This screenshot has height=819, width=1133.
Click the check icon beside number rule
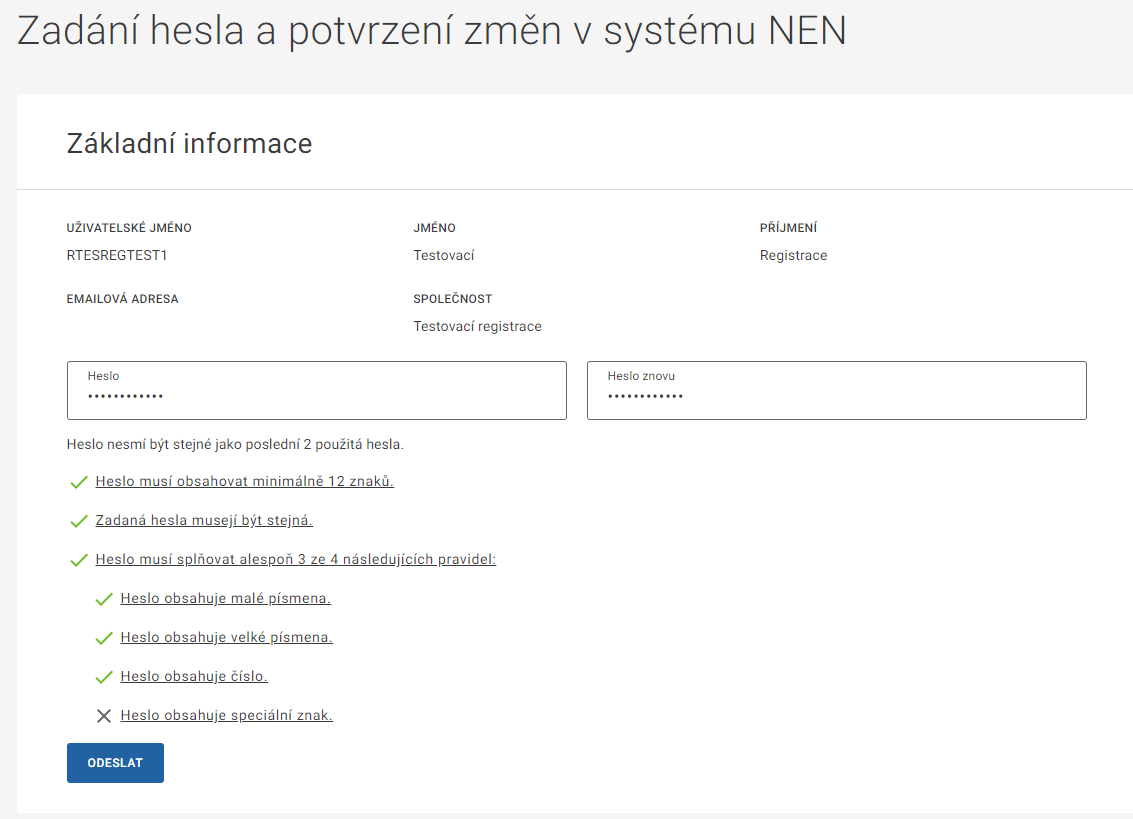(104, 677)
